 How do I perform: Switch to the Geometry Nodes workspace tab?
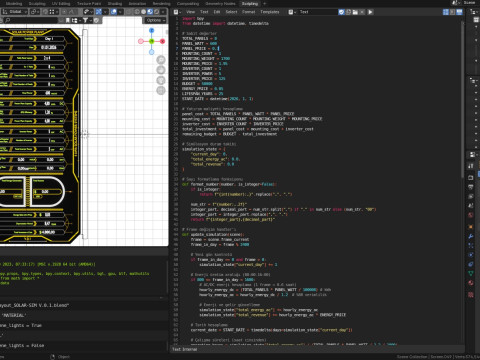click(x=220, y=3)
